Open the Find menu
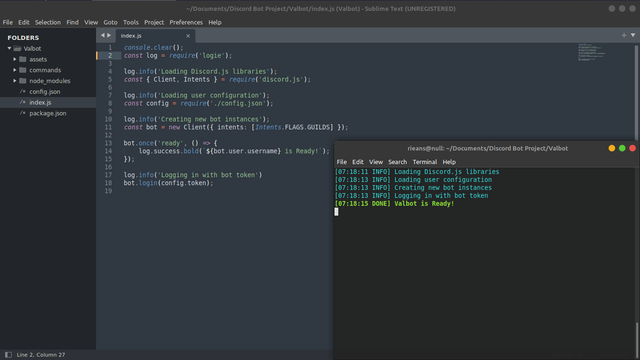 [x=73, y=22]
